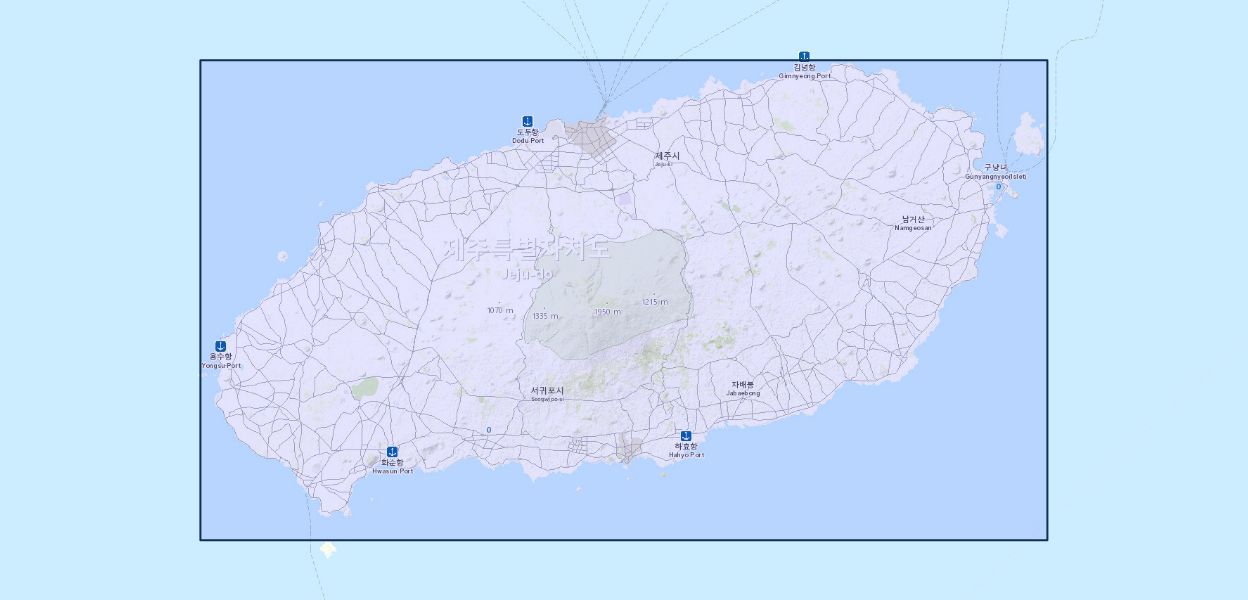The width and height of the screenshot is (1248, 600).
Task: Click the Dodu Port anchor icon
Action: pyautogui.click(x=528, y=121)
